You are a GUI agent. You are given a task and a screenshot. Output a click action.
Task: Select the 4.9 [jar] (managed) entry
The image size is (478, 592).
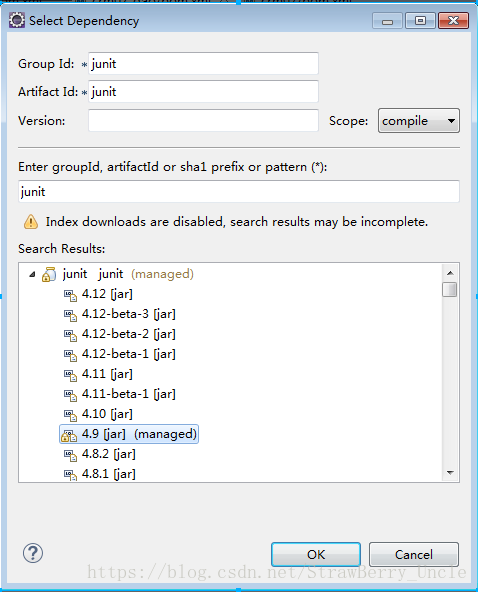coord(129,434)
